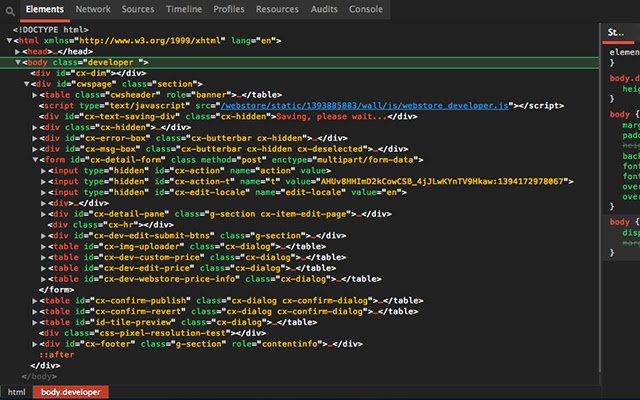The height and width of the screenshot is (400, 640).
Task: Collapse the body developer node
Action: click(x=18, y=62)
